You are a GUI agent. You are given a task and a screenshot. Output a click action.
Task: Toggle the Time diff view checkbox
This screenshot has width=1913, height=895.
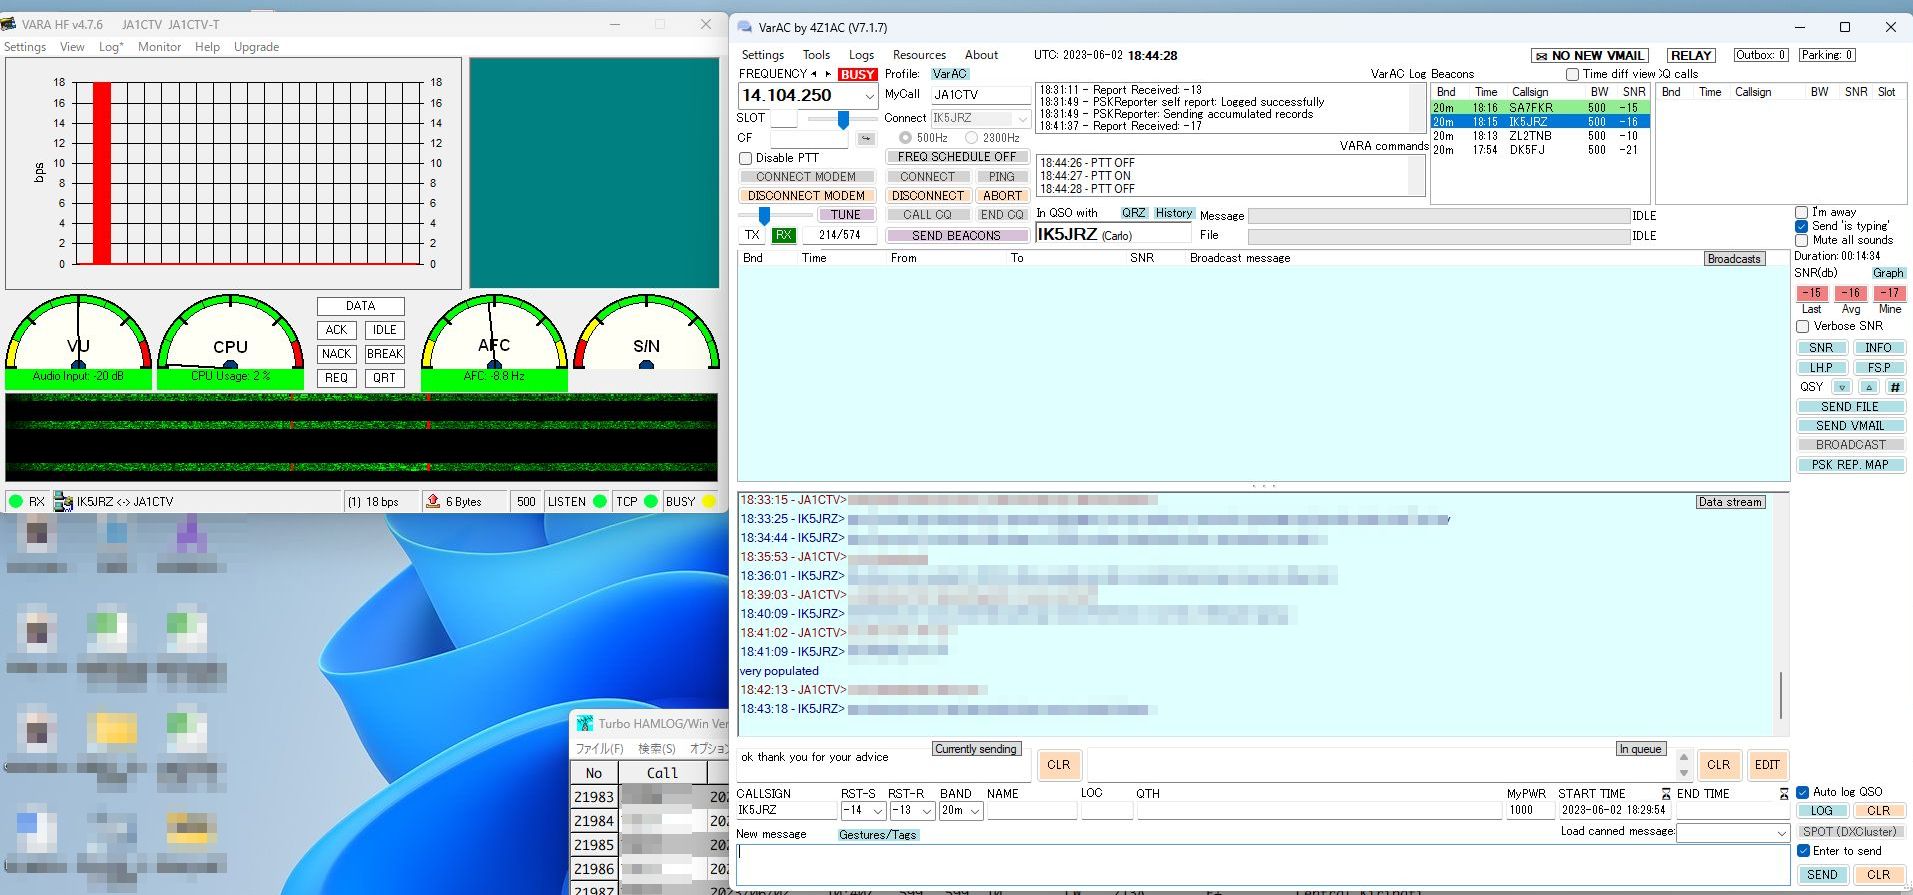[1572, 74]
